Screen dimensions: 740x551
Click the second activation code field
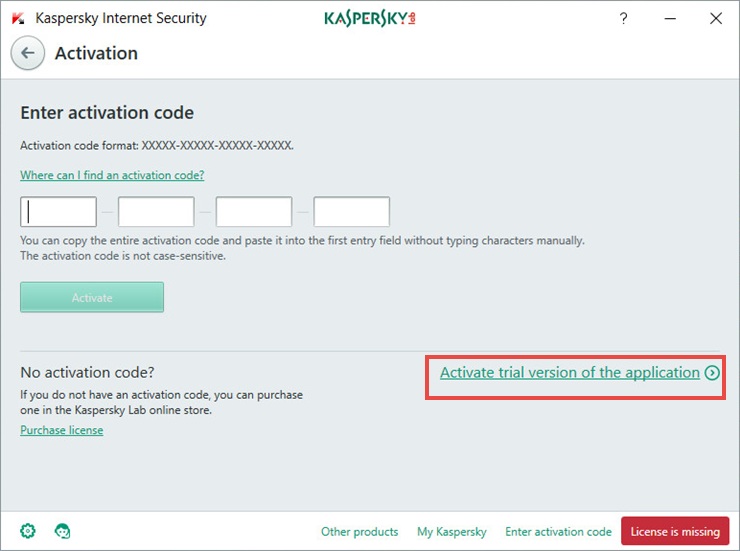[156, 212]
